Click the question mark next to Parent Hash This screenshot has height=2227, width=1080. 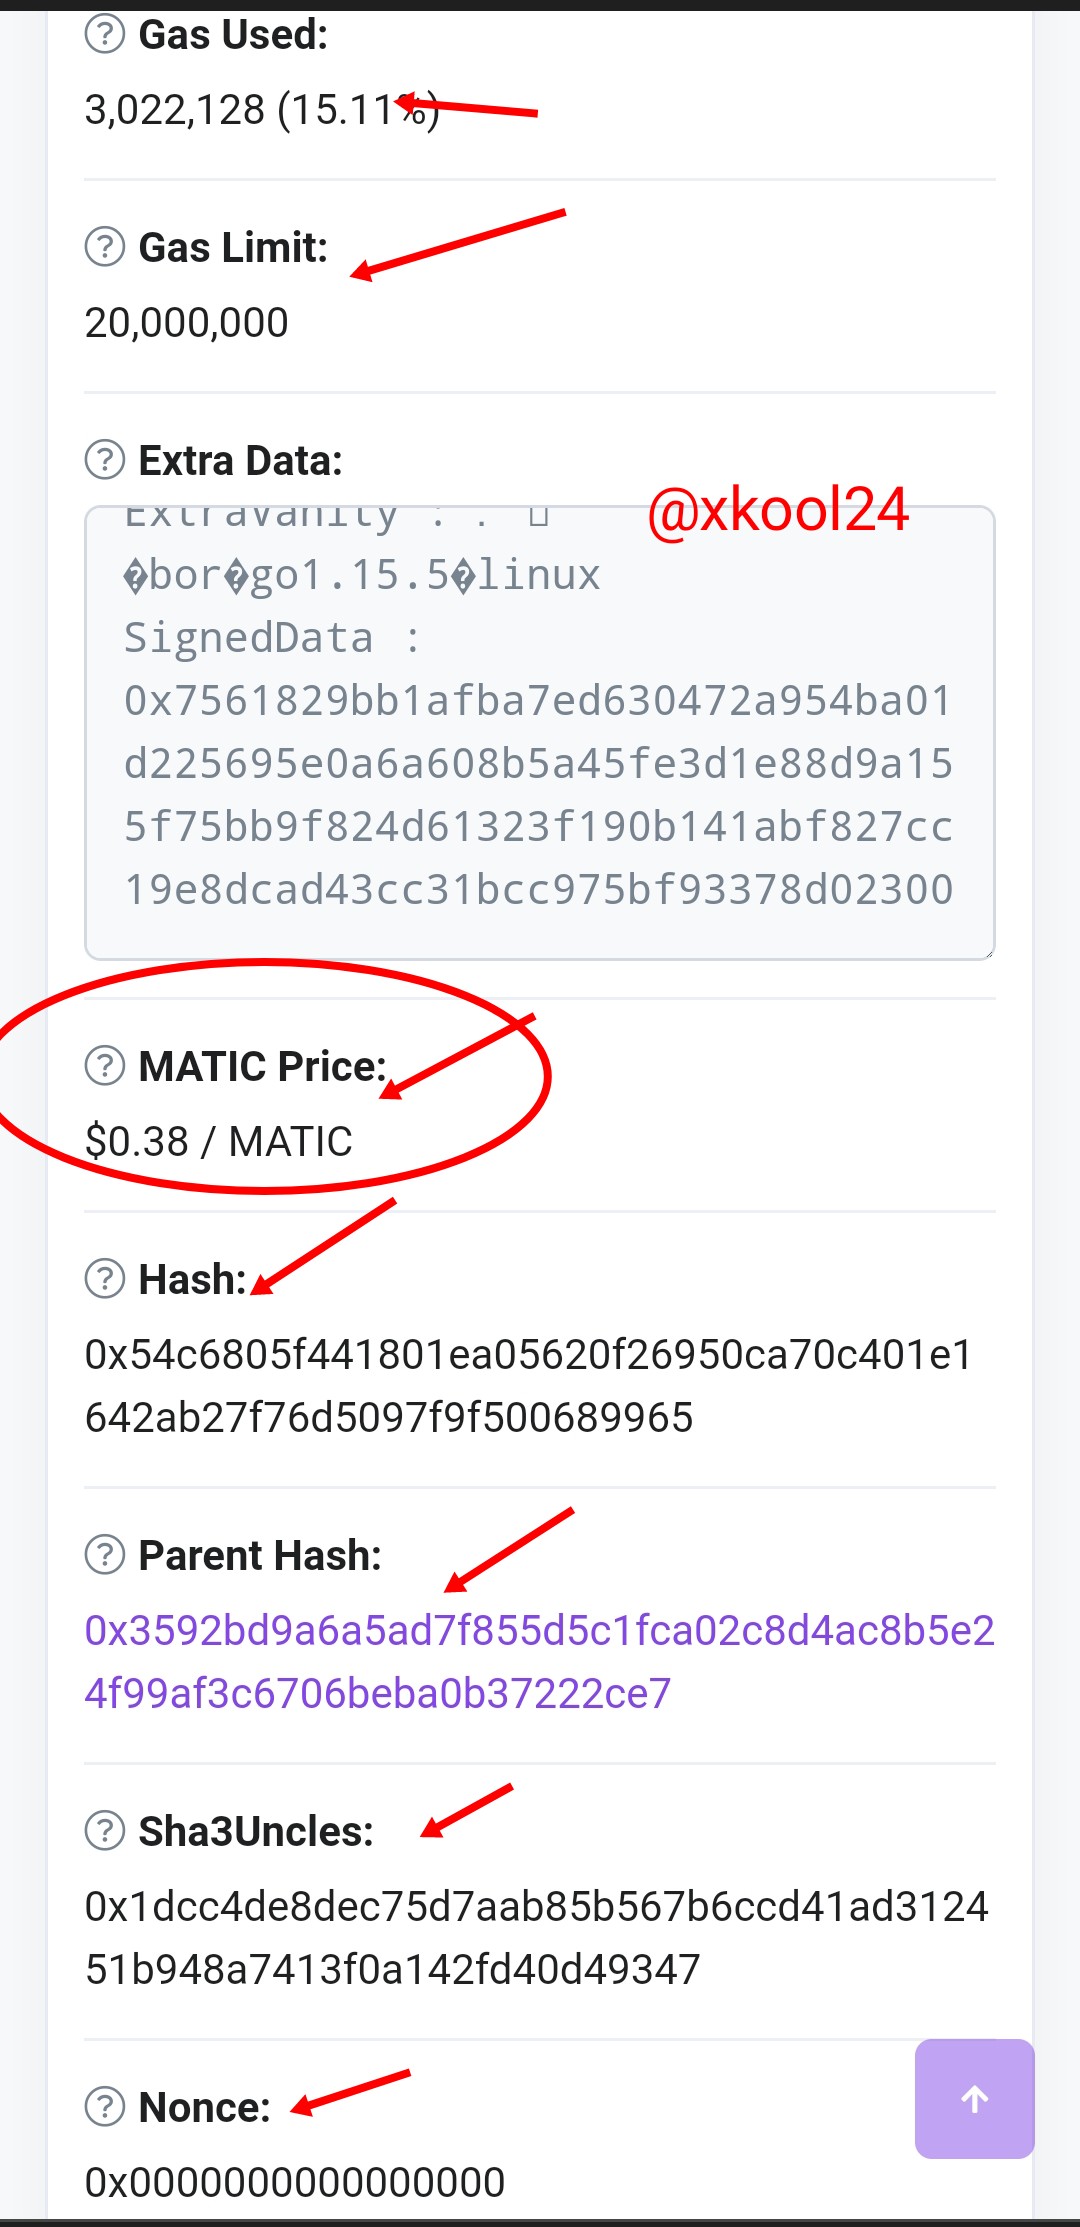[x=105, y=1555]
